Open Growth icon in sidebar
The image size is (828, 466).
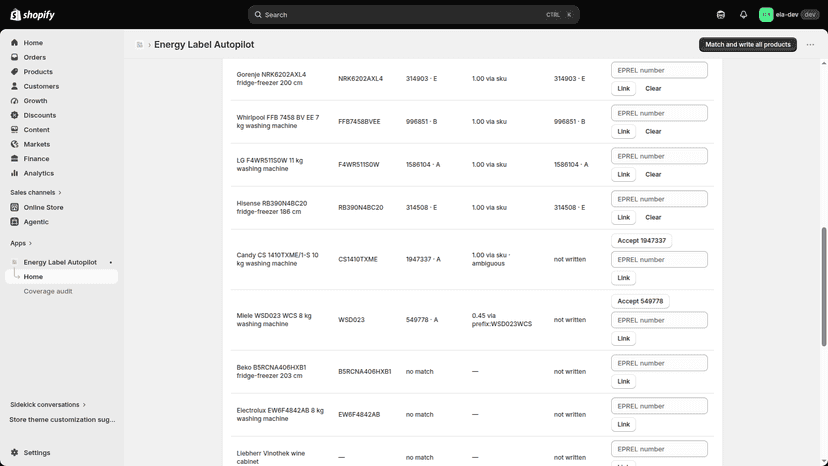[x=14, y=100]
